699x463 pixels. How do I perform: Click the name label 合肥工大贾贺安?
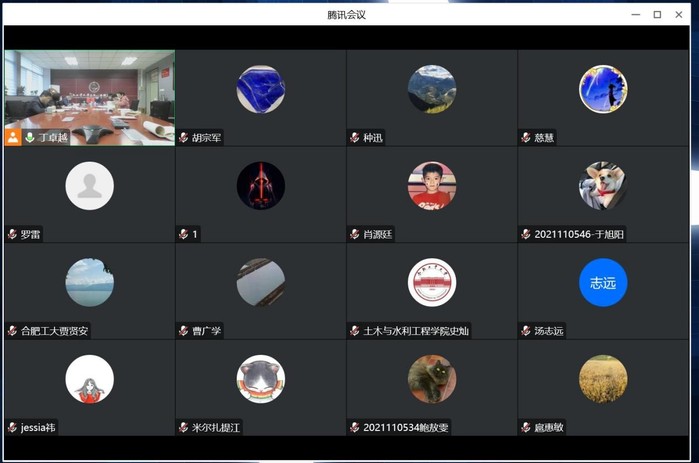[55, 331]
